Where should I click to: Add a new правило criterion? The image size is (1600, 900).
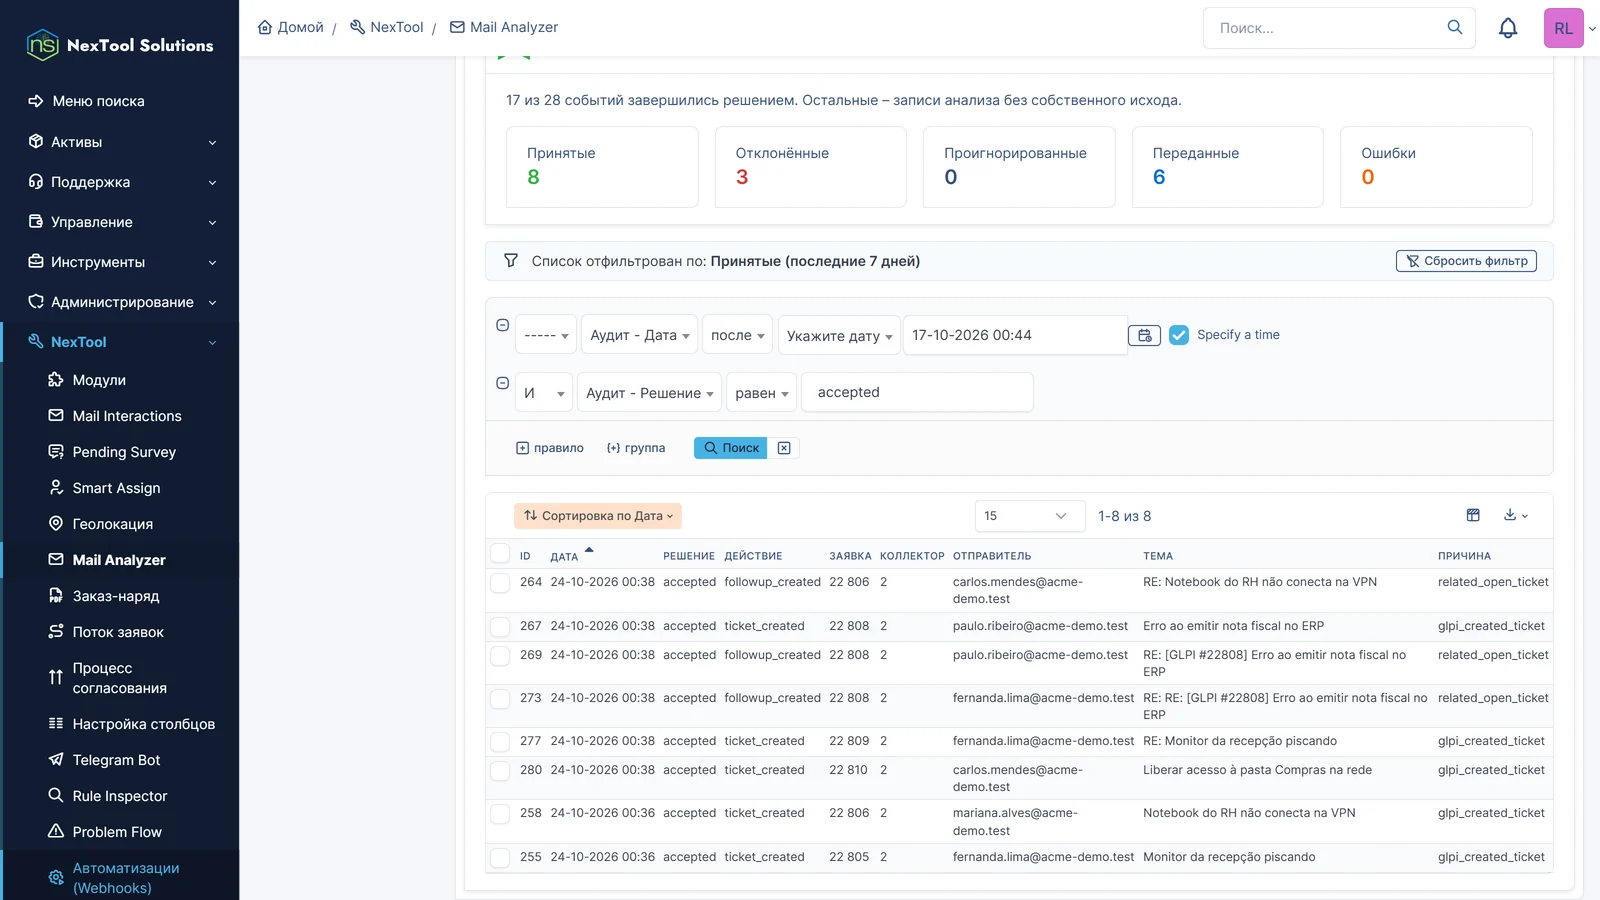pyautogui.click(x=550, y=448)
